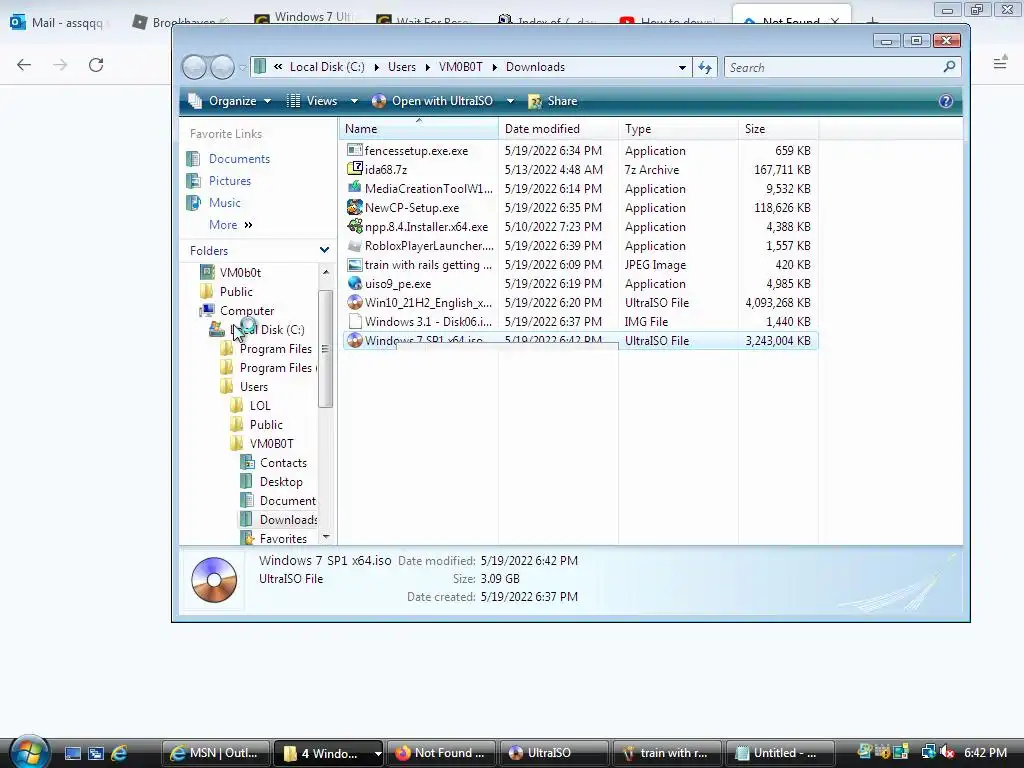Open the Organize dropdown menu

pos(230,101)
